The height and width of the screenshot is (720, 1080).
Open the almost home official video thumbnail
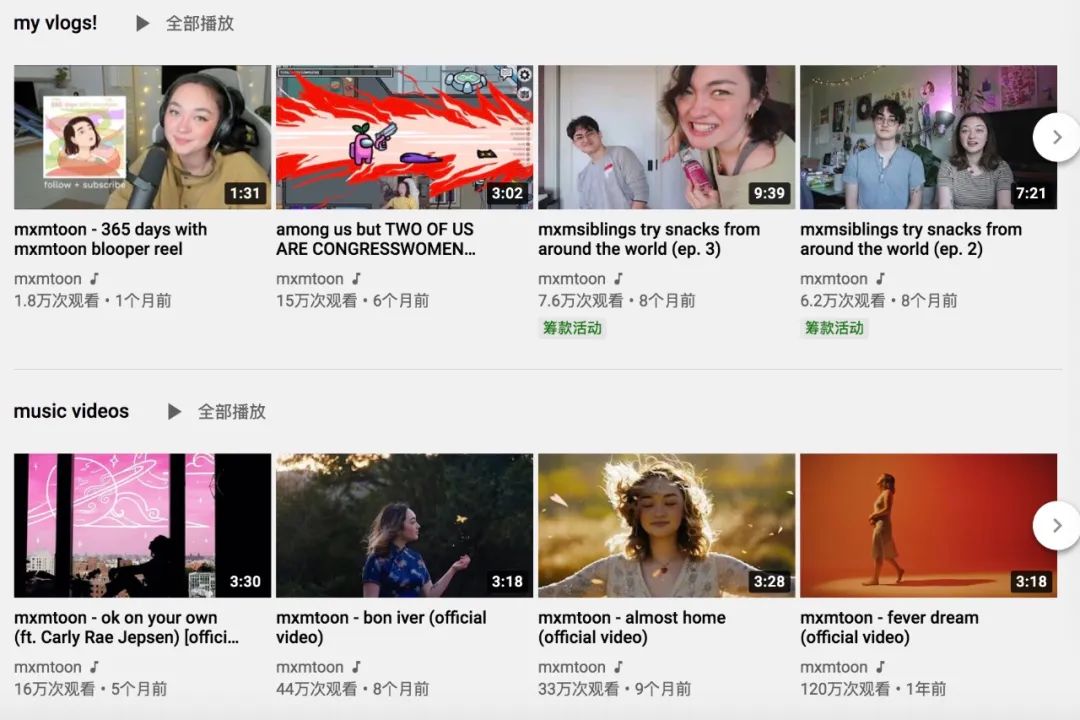coord(666,525)
